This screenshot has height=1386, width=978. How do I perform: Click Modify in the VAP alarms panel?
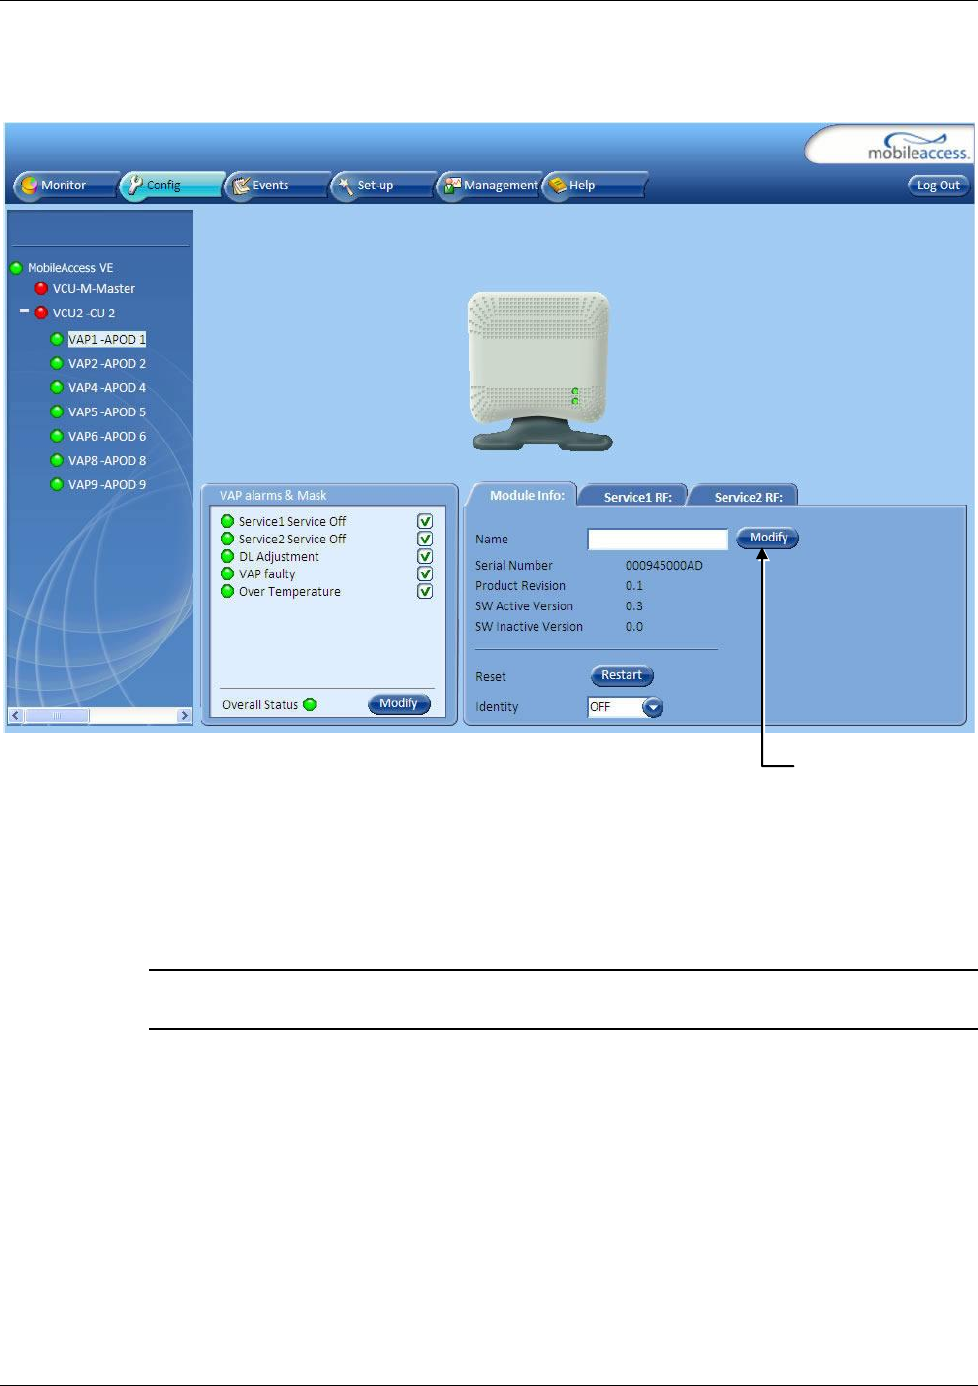point(399,703)
